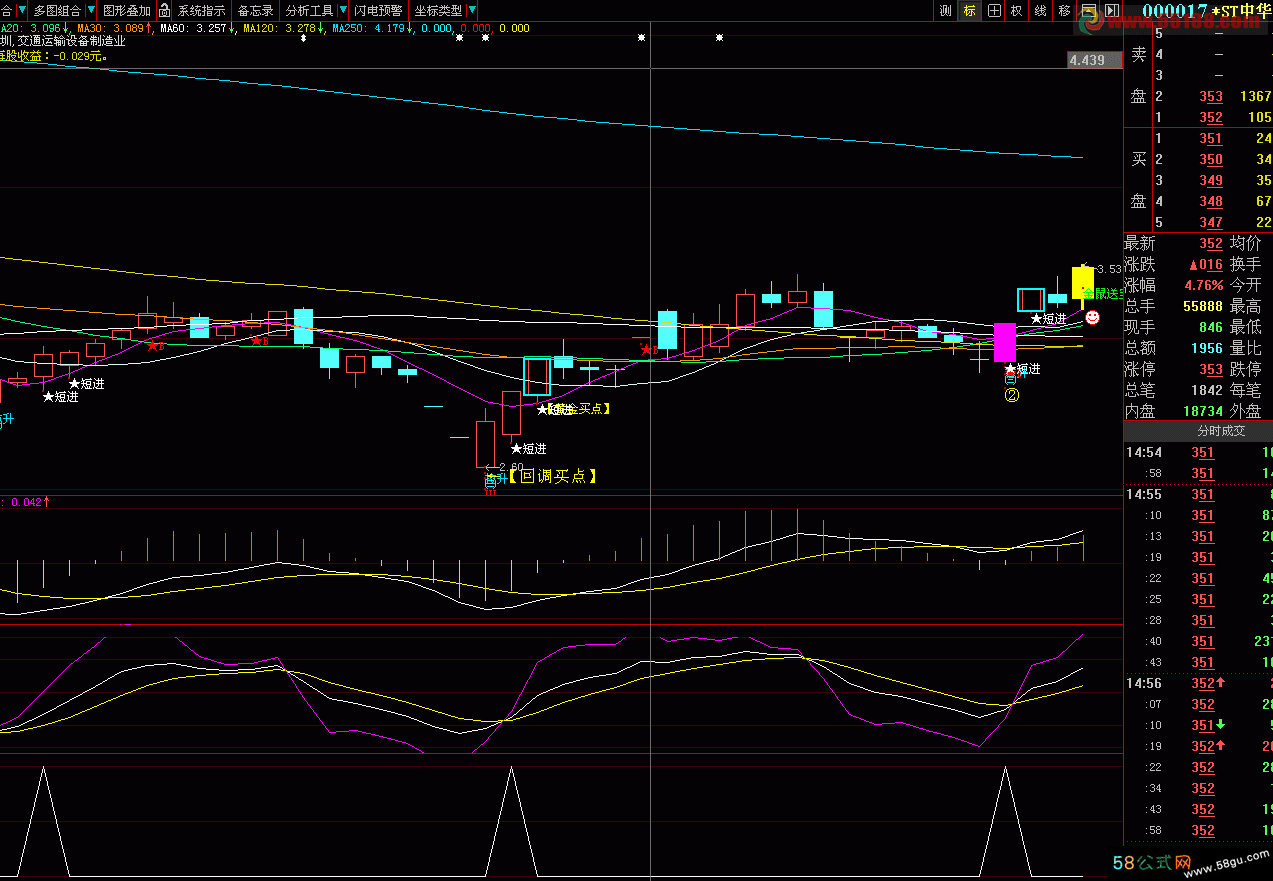Click the red smiley face chart marker
This screenshot has width=1273, height=881.
point(1093,317)
